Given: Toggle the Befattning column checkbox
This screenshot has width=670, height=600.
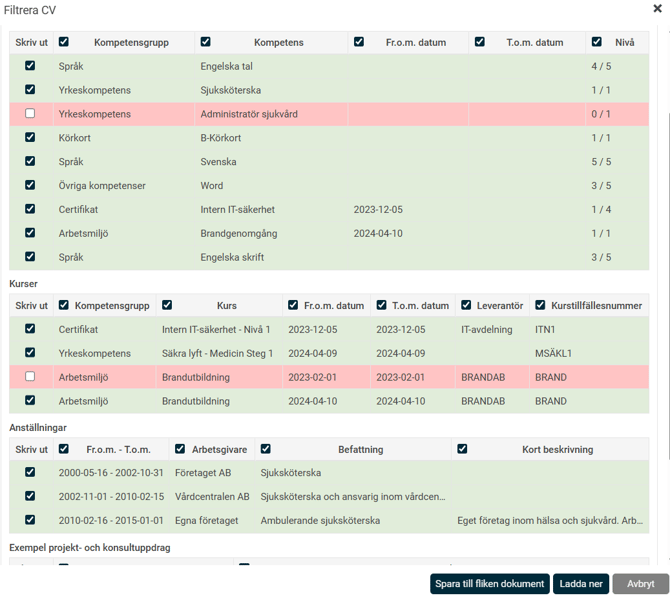Looking at the screenshot, I should 265,449.
